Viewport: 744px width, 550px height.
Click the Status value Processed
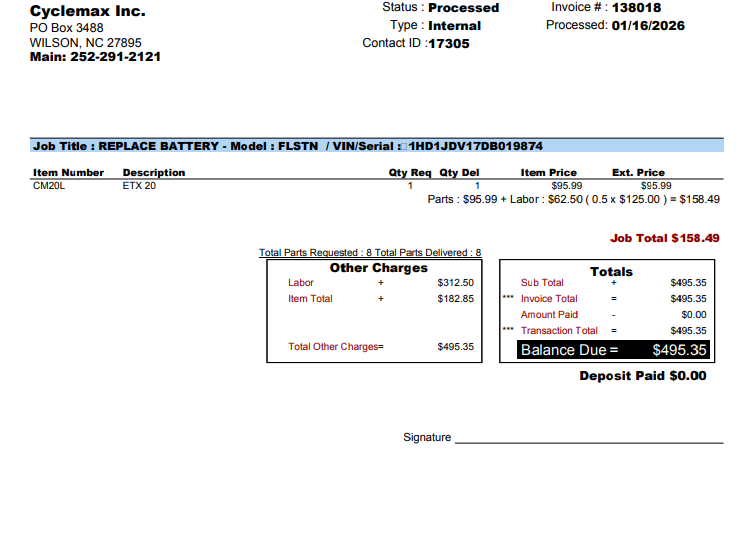pyautogui.click(x=463, y=8)
